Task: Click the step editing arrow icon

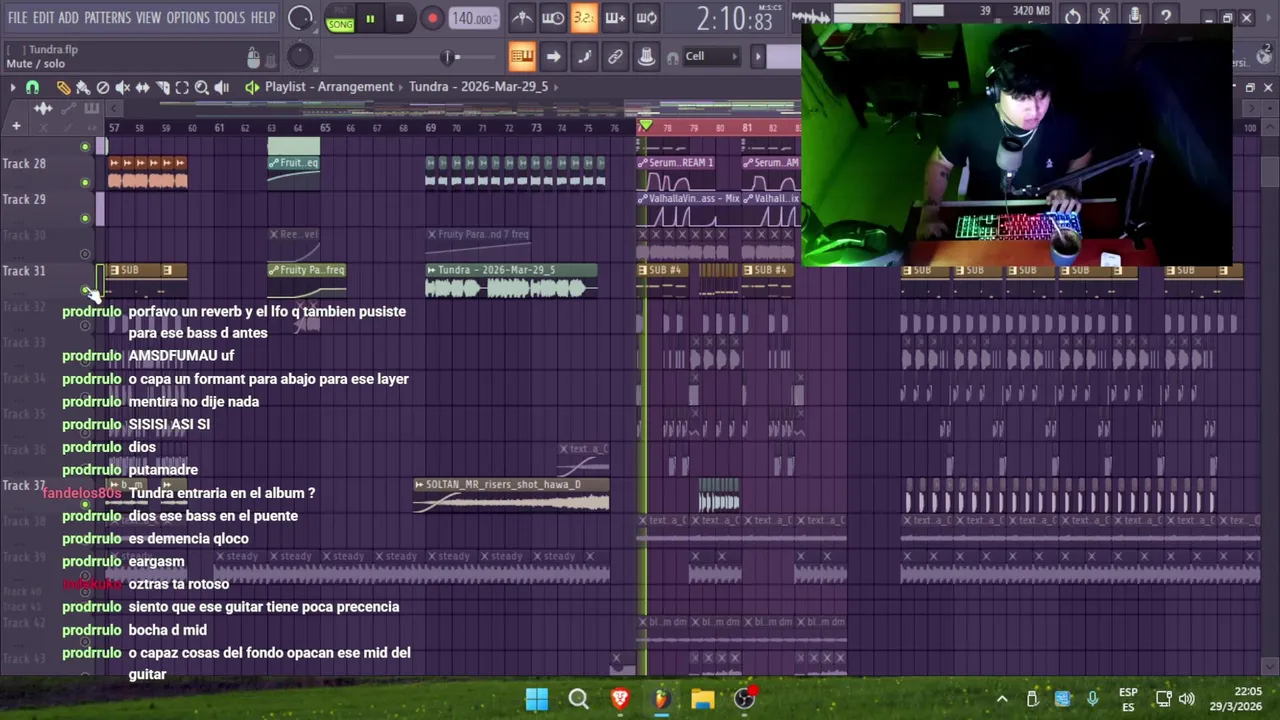Action: pyautogui.click(x=553, y=56)
